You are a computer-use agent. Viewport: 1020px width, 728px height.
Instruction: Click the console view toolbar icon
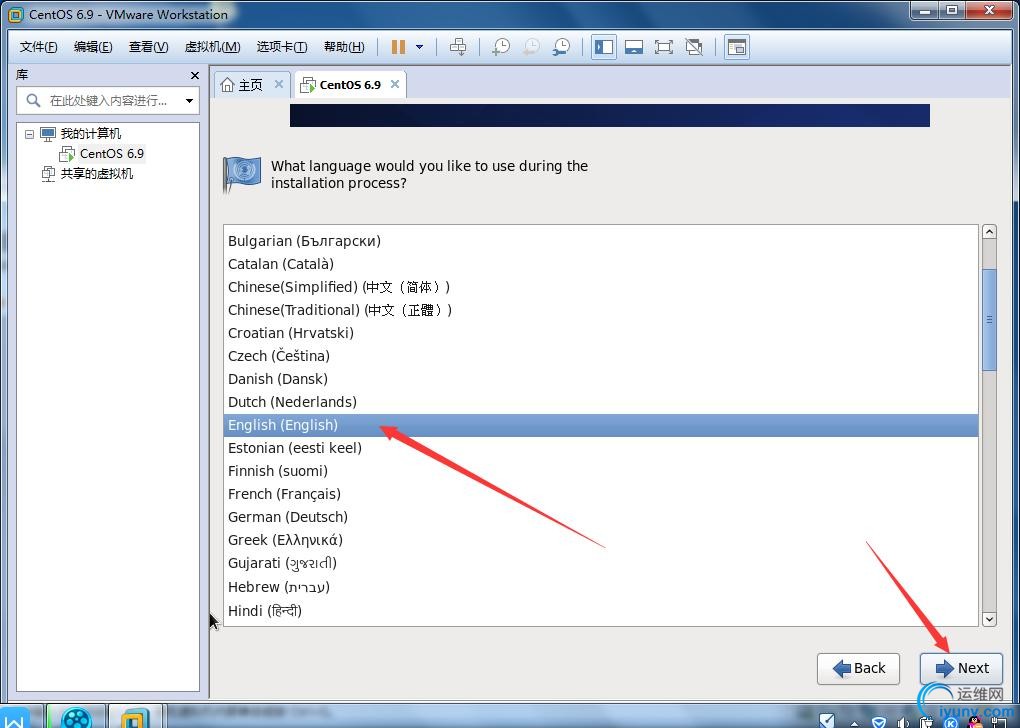point(736,47)
